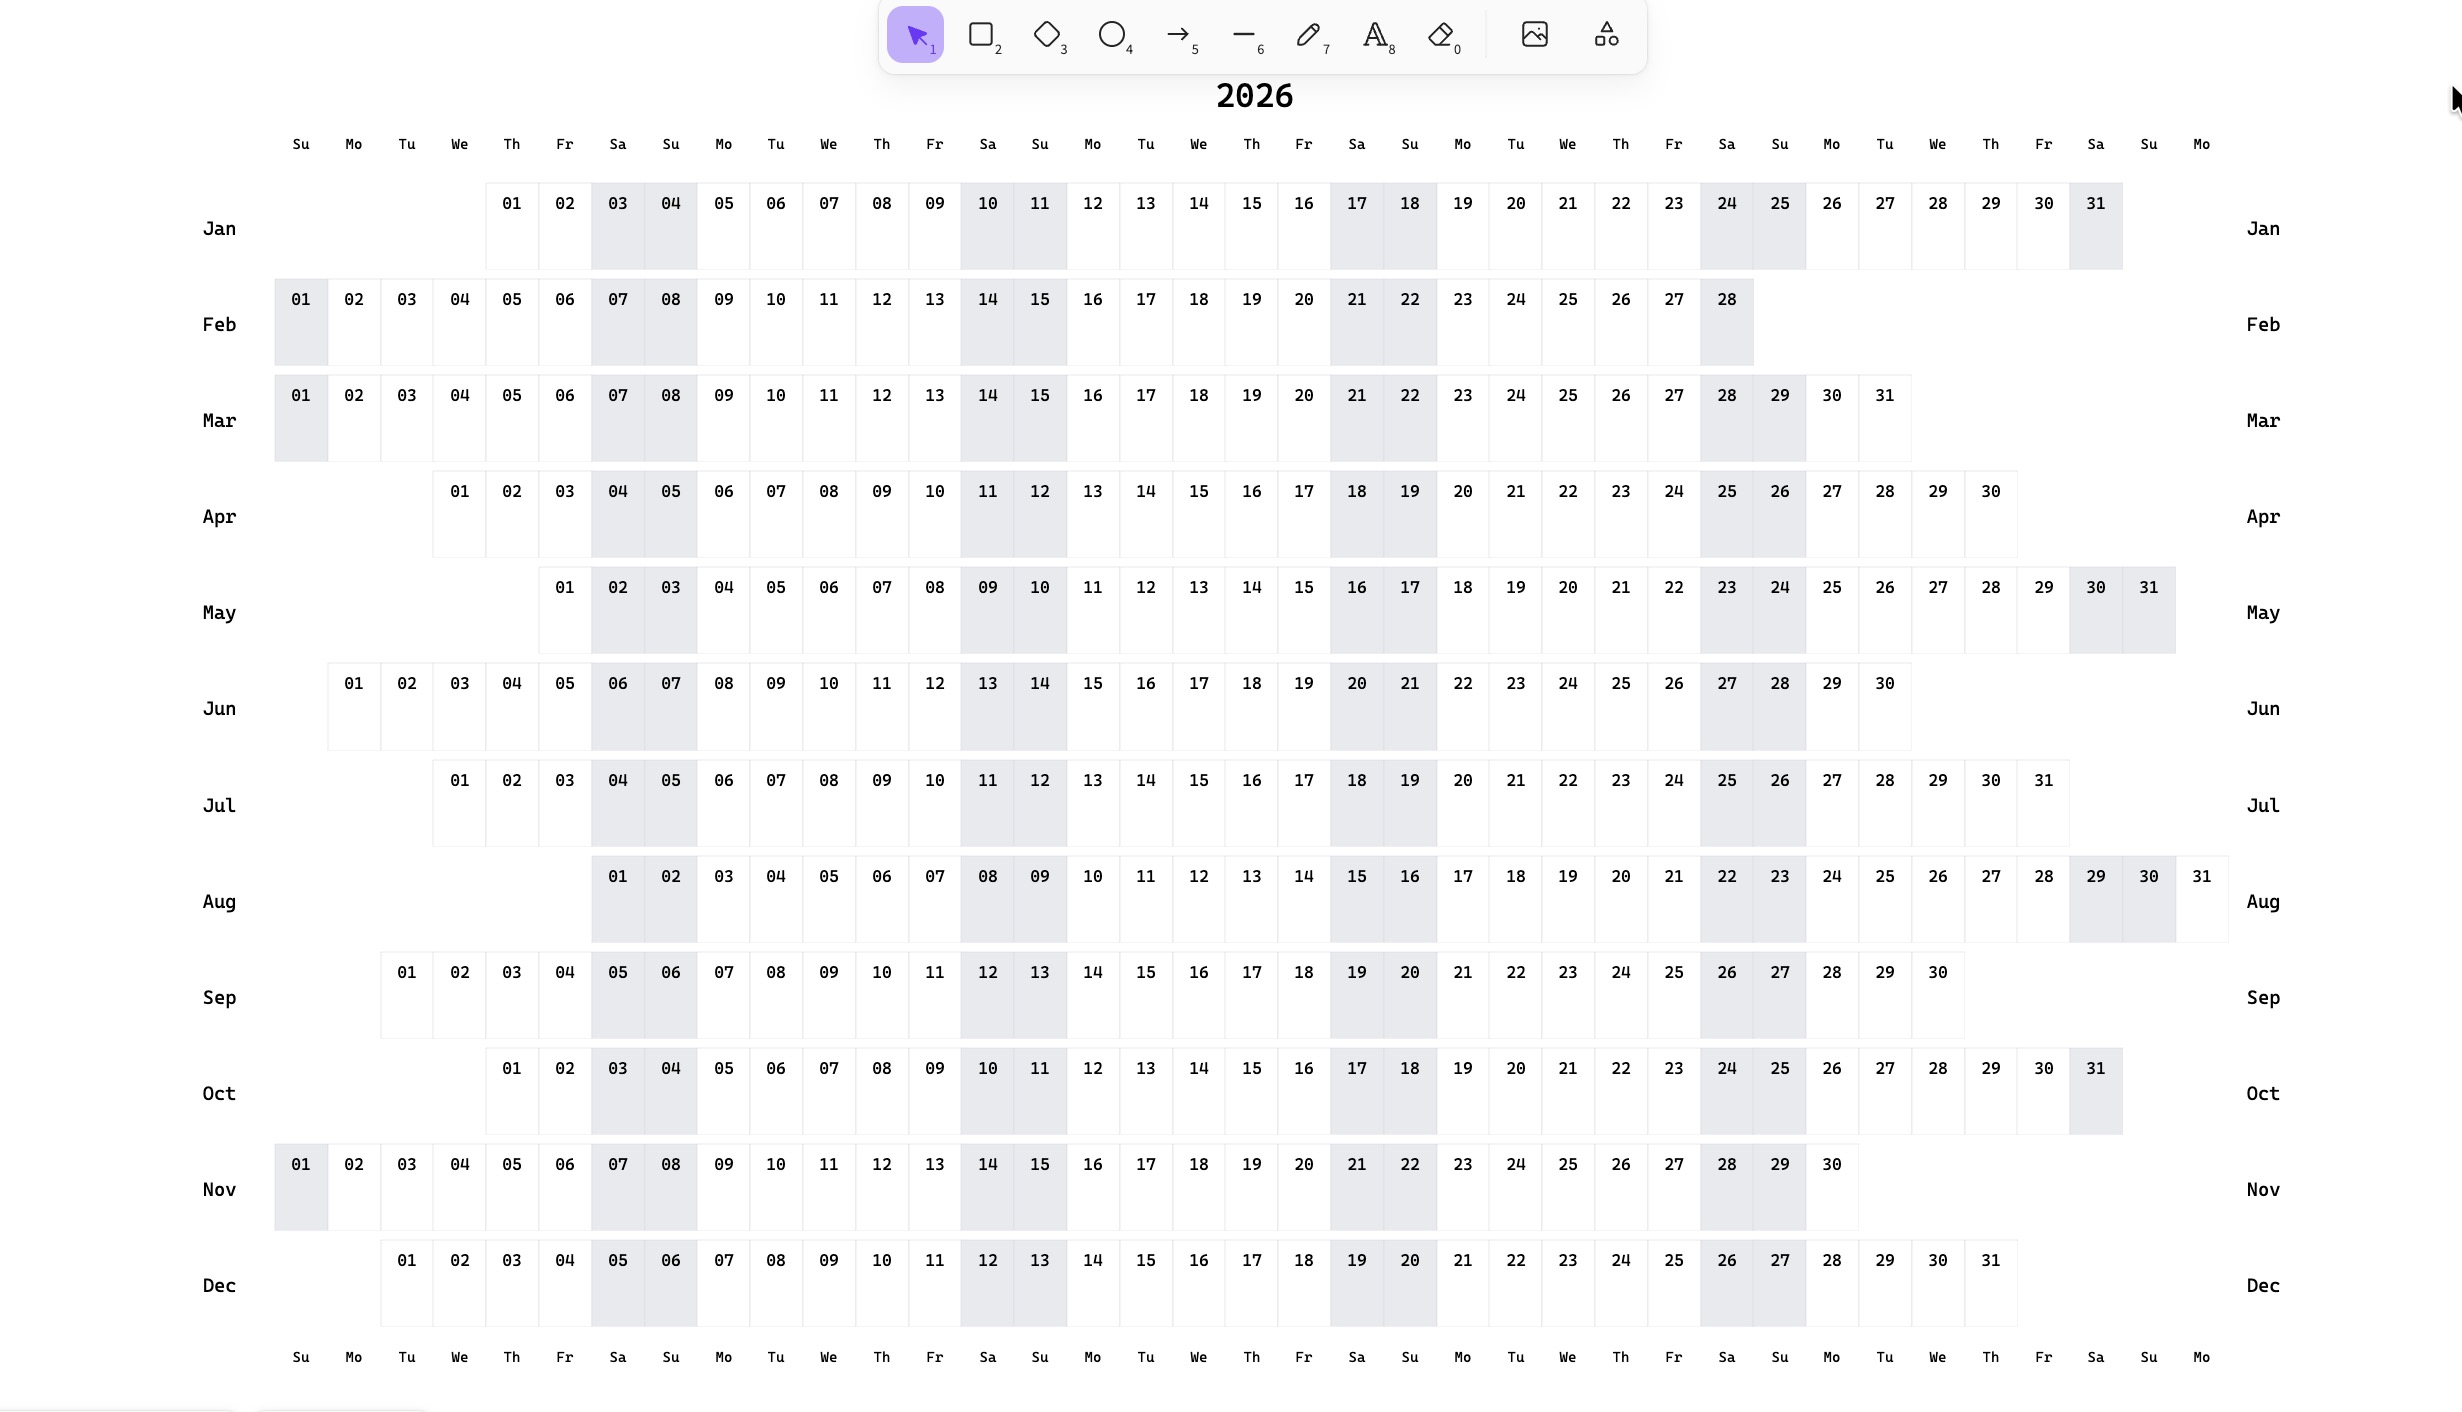Click January 01 date cell
This screenshot has width=2462, height=1412.
pos(512,225)
